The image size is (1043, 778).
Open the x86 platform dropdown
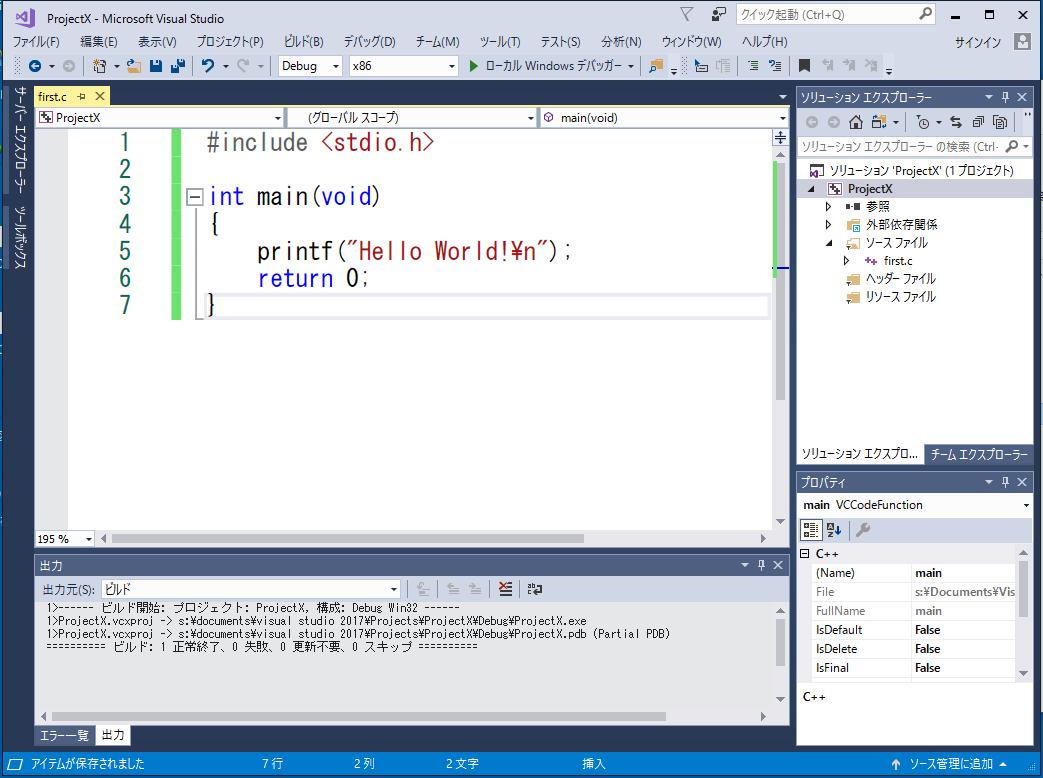coord(403,66)
